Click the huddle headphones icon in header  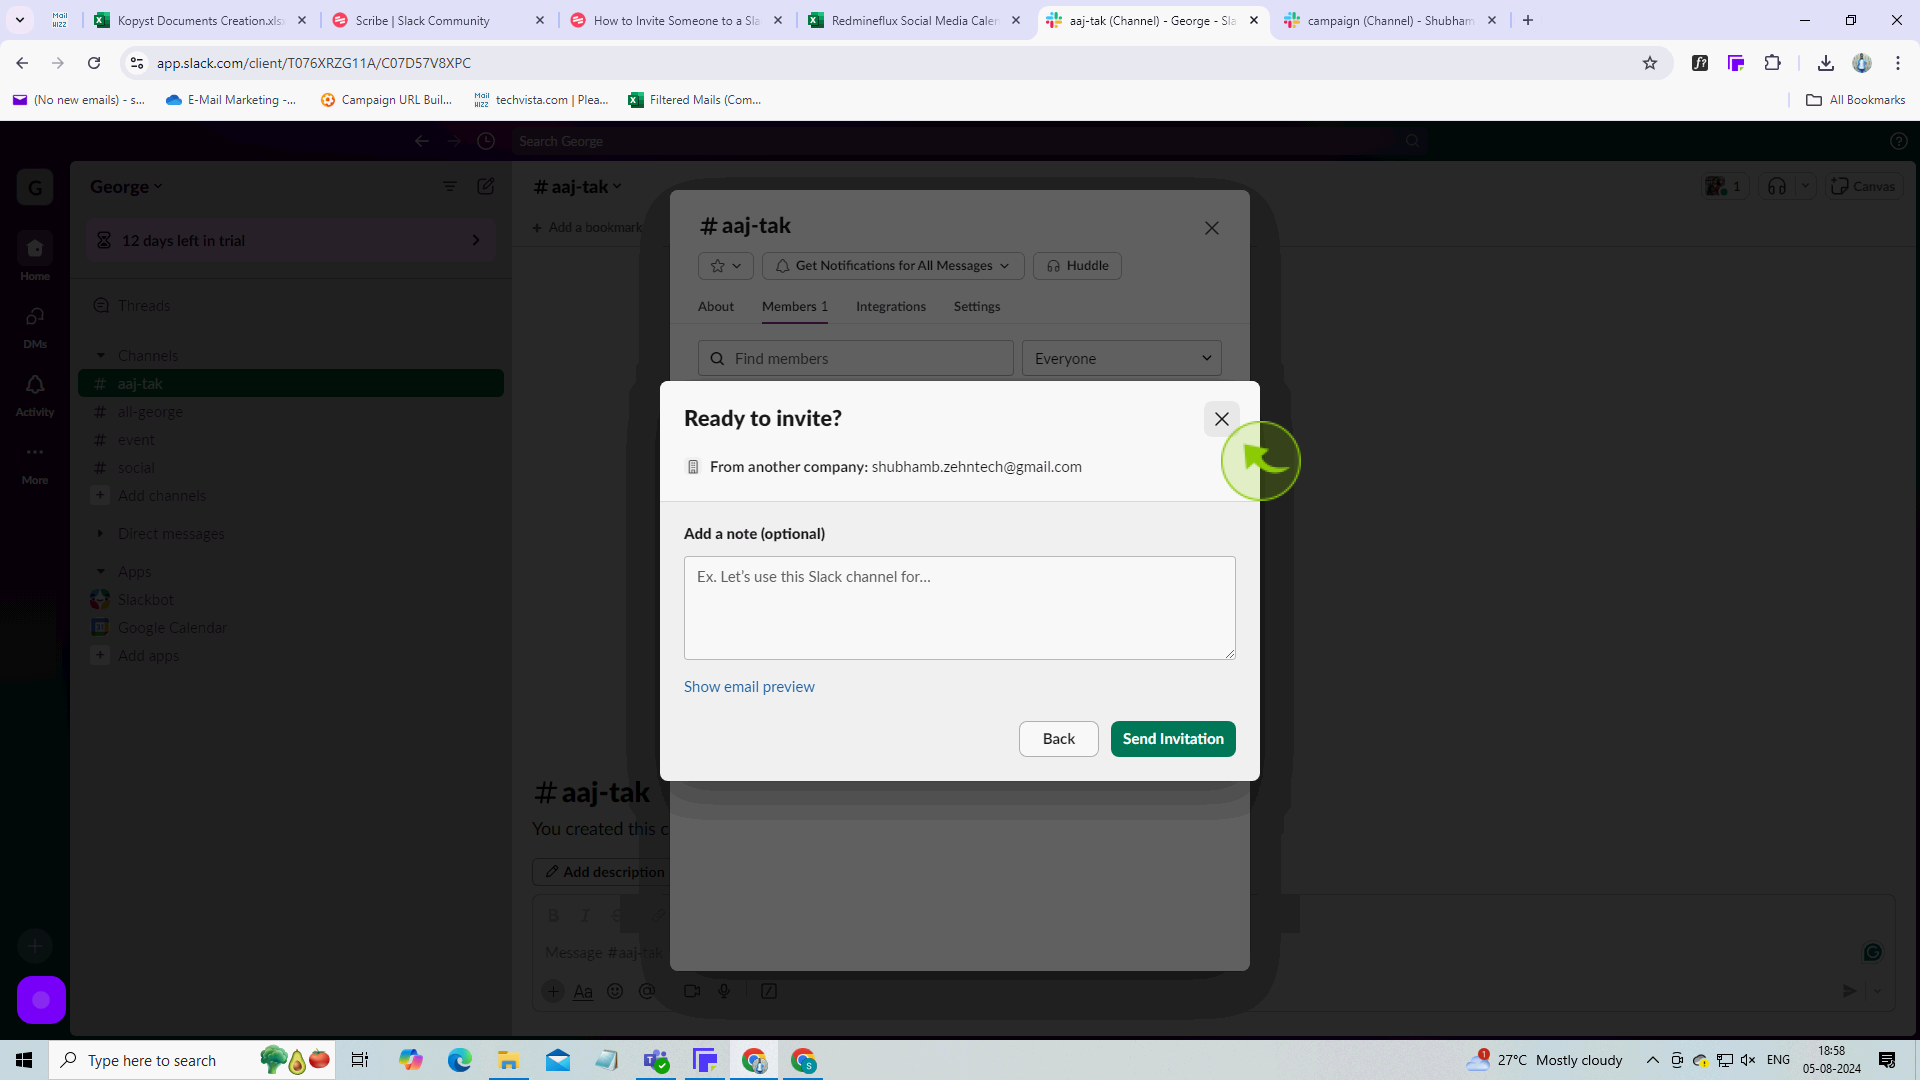click(1777, 186)
